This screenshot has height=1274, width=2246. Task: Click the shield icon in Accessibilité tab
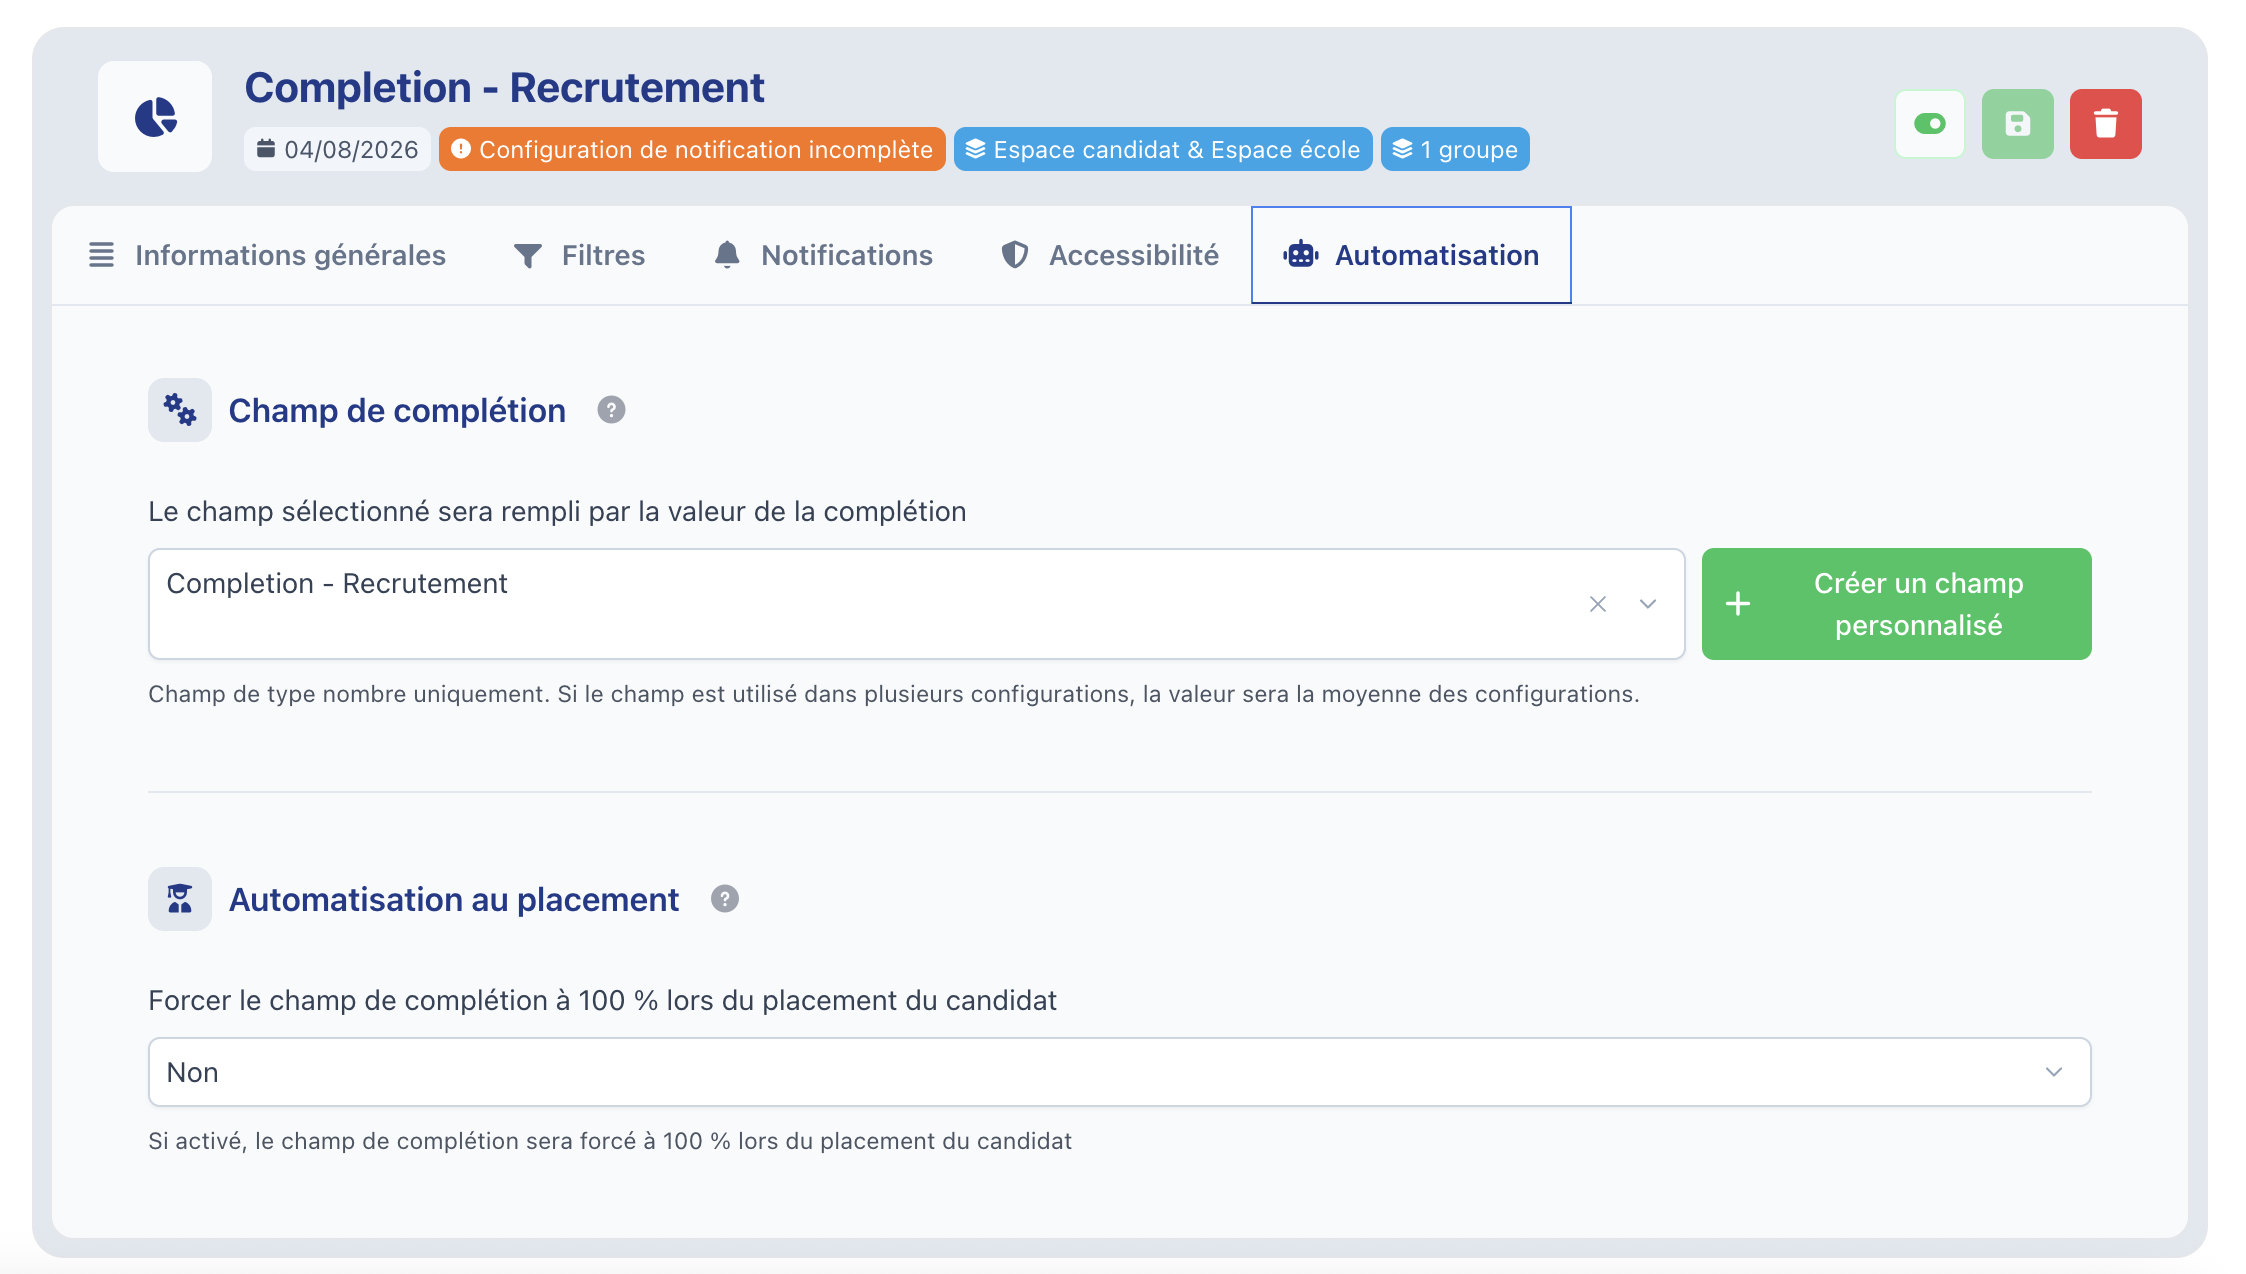click(1015, 255)
